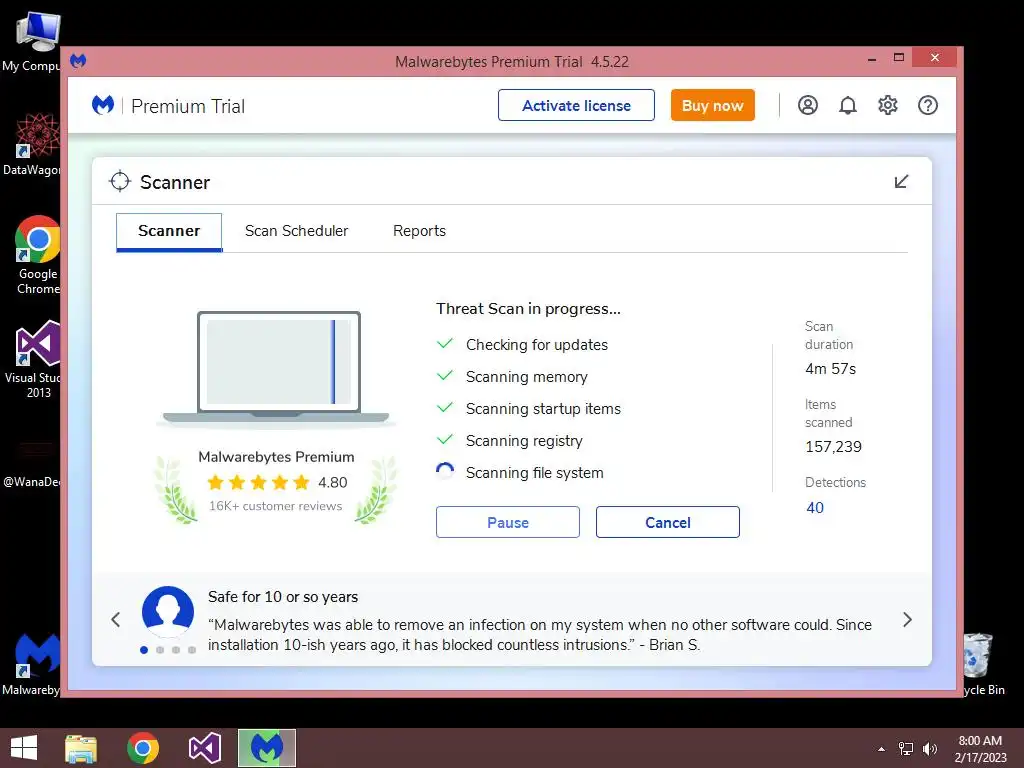Click the Activate license button
The image size is (1024, 768).
576,105
